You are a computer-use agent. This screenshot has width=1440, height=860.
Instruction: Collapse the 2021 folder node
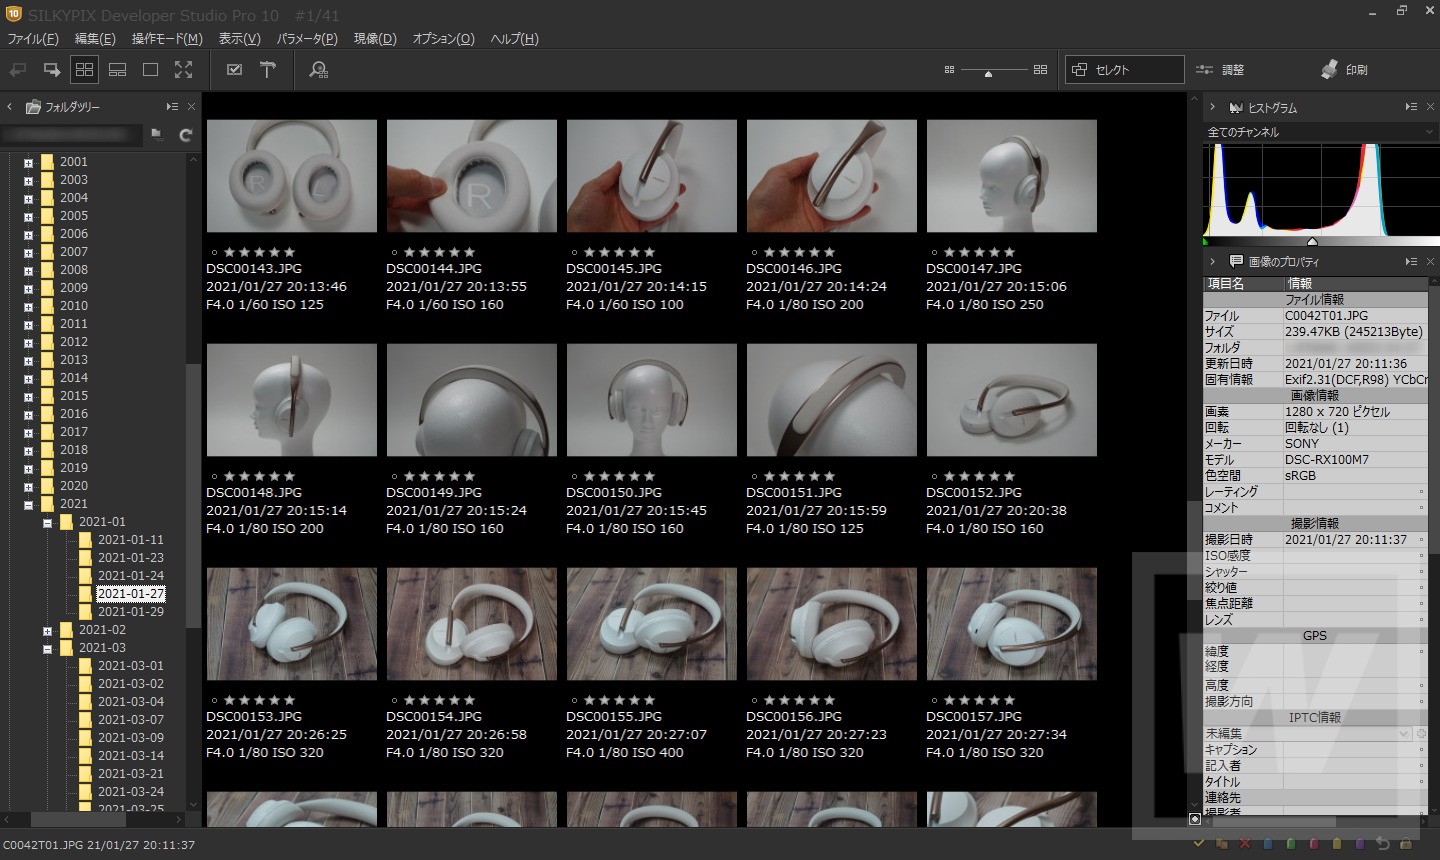[28, 504]
